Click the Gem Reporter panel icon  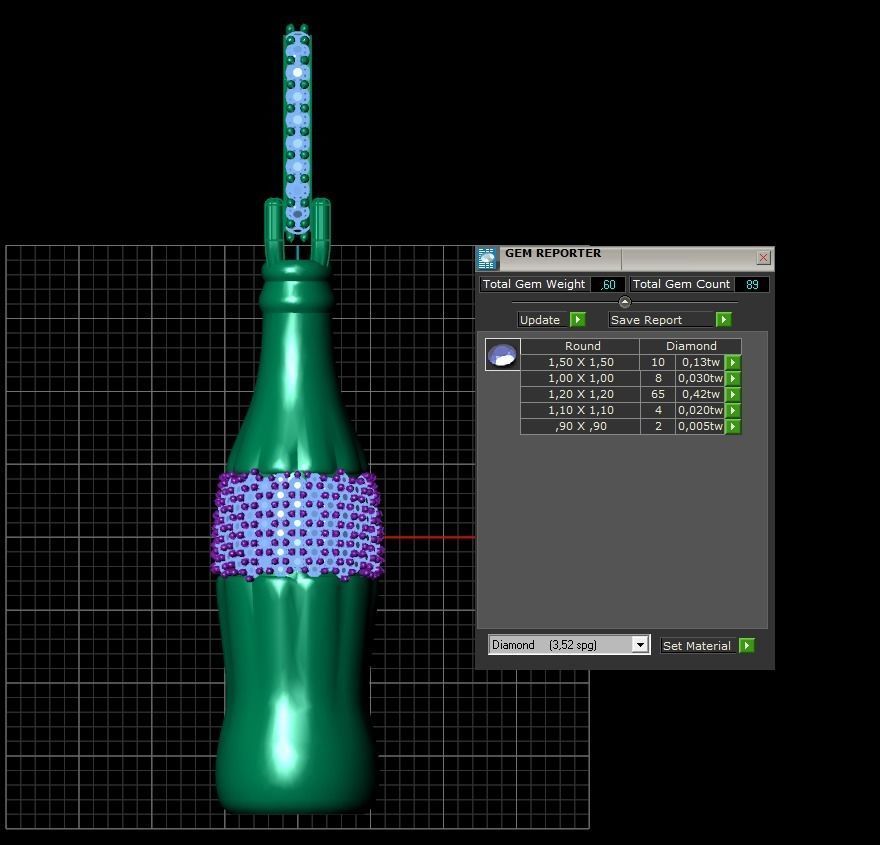(x=487, y=258)
